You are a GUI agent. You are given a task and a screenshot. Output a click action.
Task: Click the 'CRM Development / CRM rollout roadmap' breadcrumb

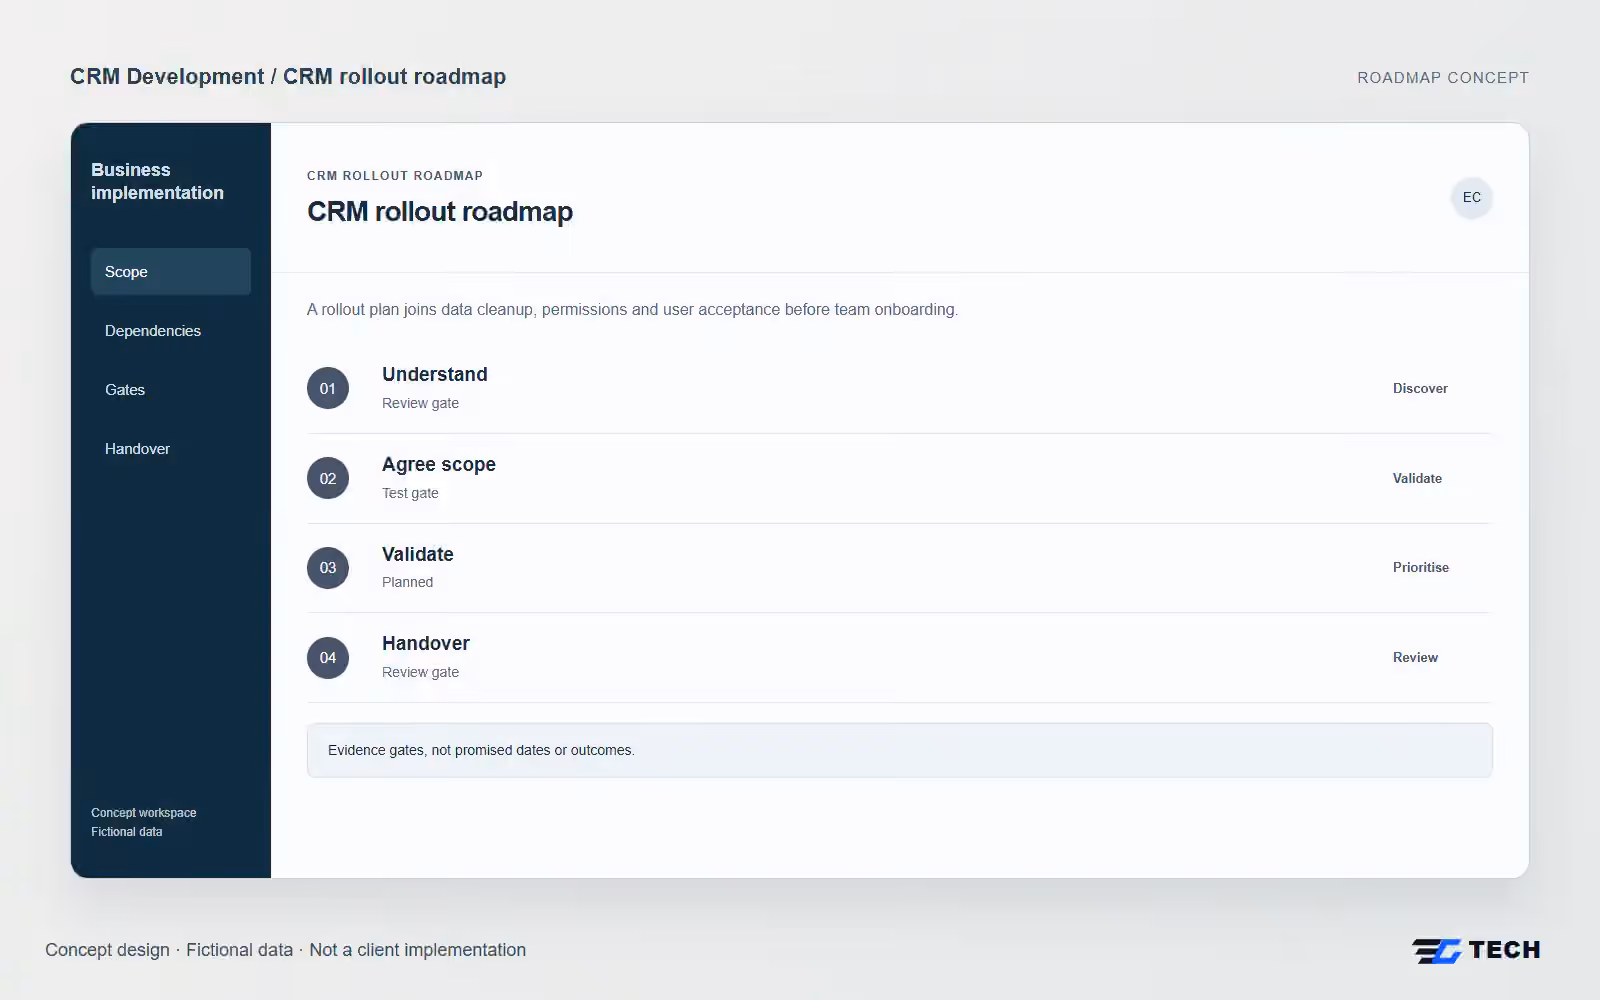click(288, 77)
